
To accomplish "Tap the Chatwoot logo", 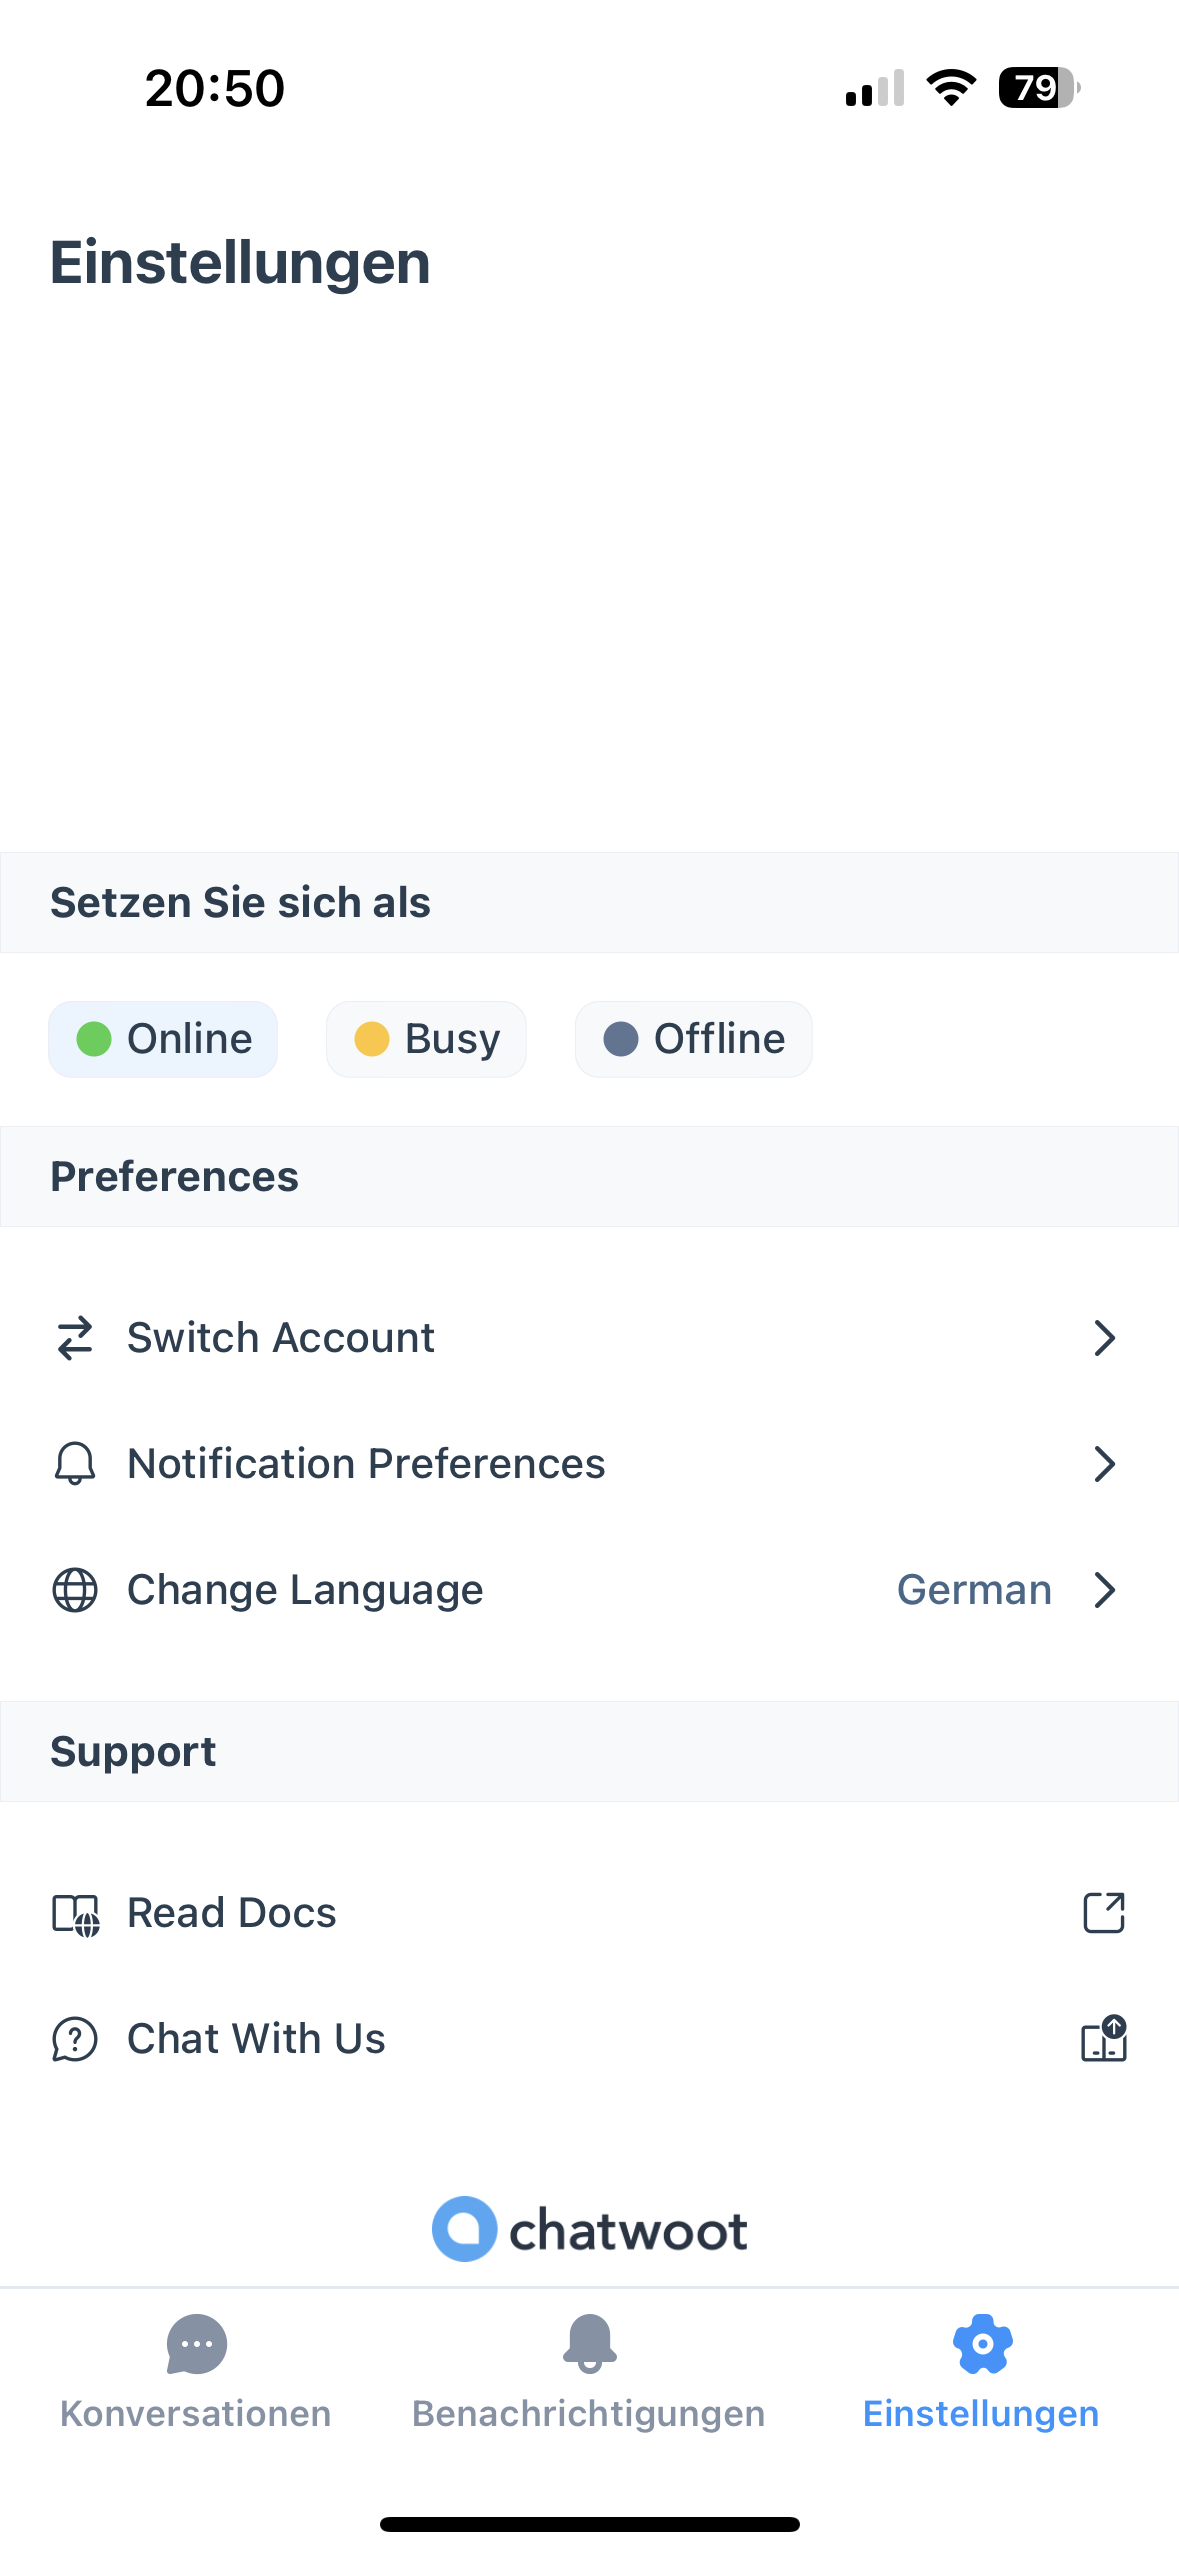I will pyautogui.click(x=589, y=2229).
